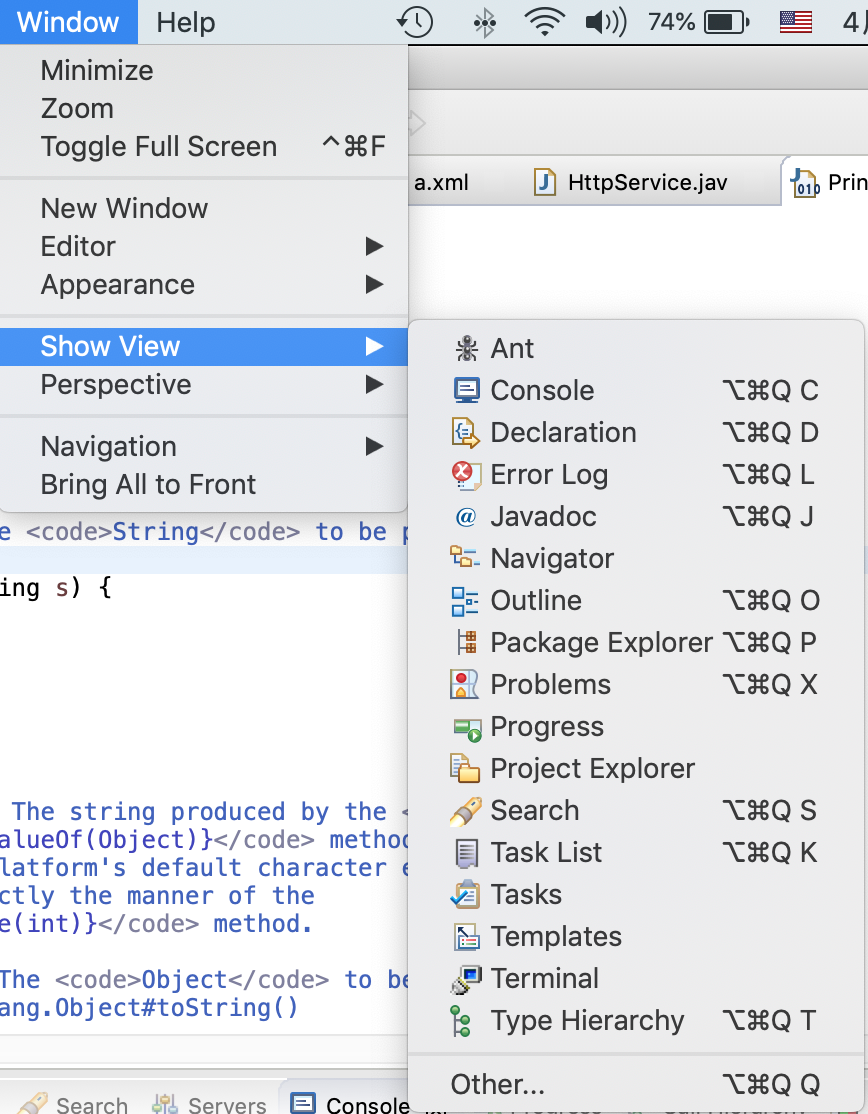Click the Terminal view icon

tap(466, 979)
